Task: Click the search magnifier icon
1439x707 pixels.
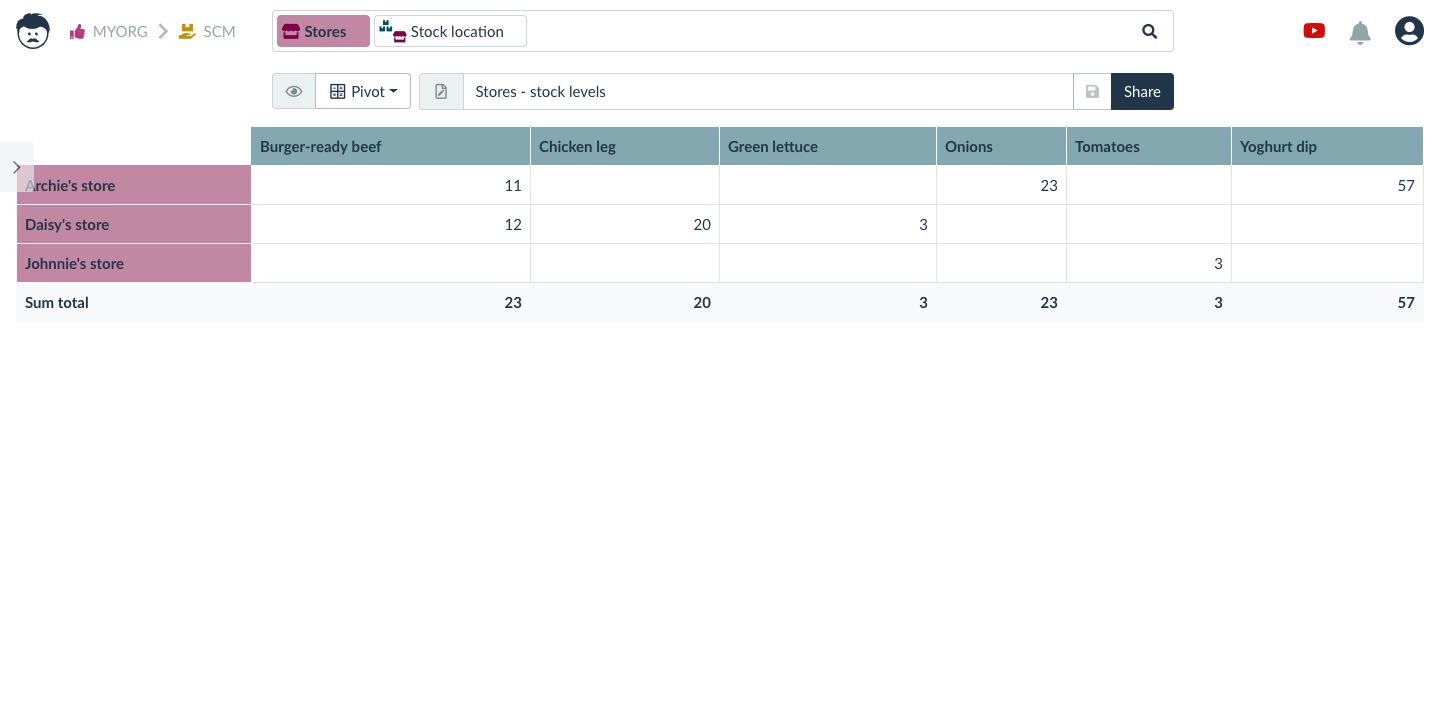Action: coord(1150,31)
